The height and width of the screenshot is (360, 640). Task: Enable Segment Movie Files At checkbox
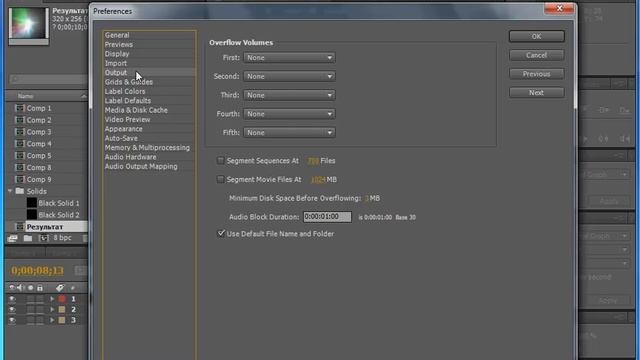click(x=220, y=179)
